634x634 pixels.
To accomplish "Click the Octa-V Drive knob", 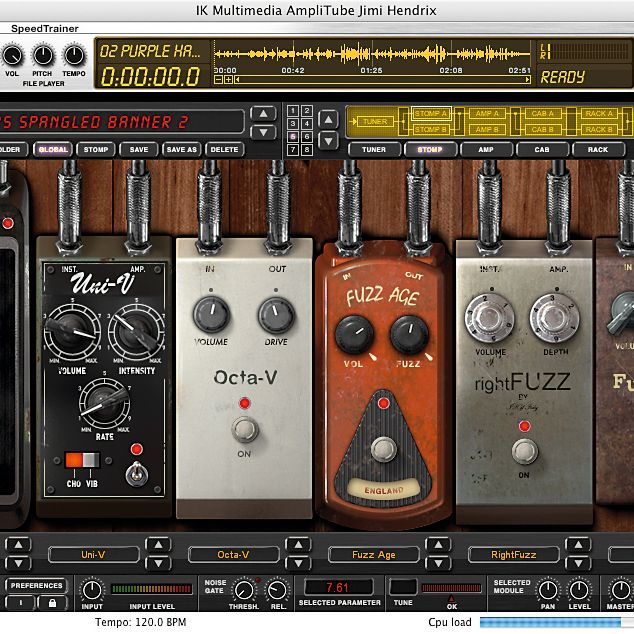I will [x=277, y=315].
